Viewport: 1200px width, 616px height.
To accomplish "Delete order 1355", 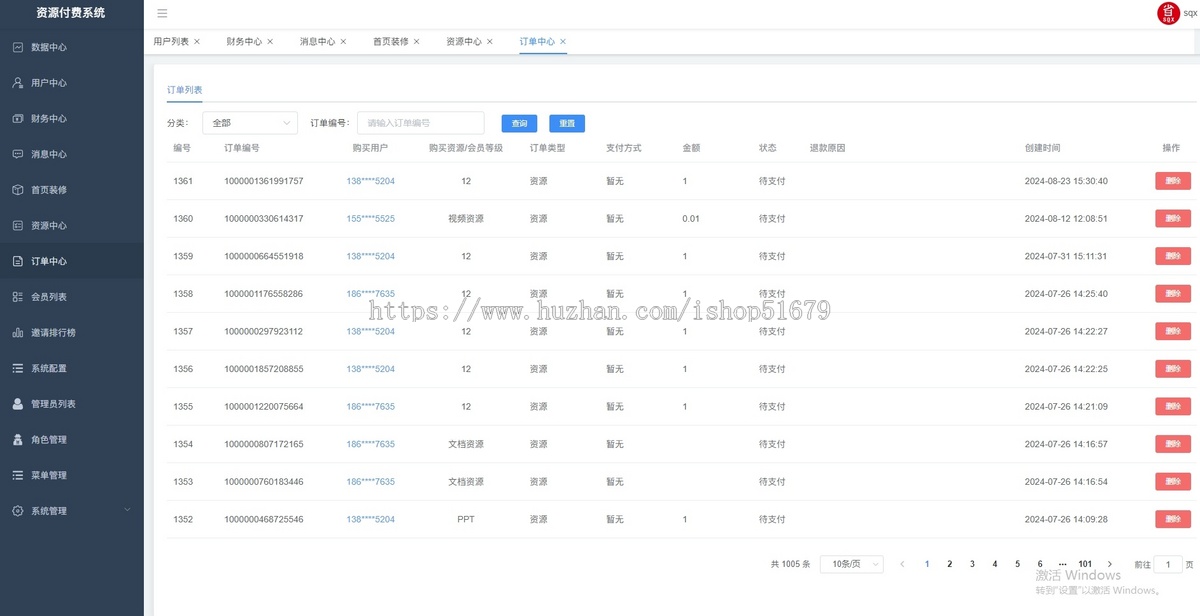I will tap(1173, 406).
